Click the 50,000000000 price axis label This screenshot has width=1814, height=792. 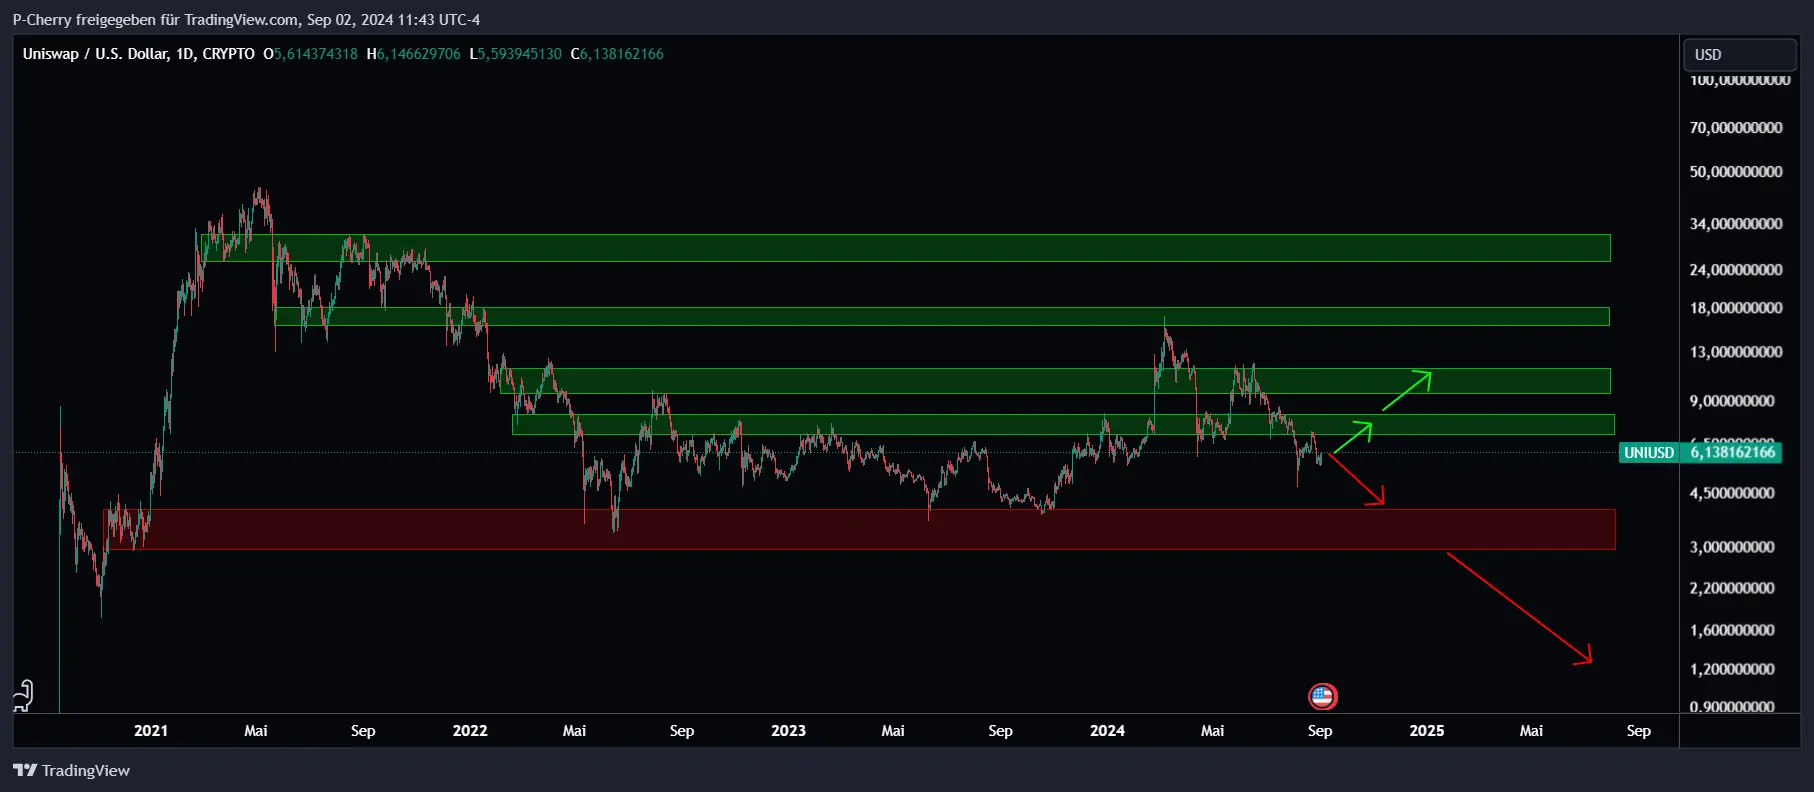1736,172
